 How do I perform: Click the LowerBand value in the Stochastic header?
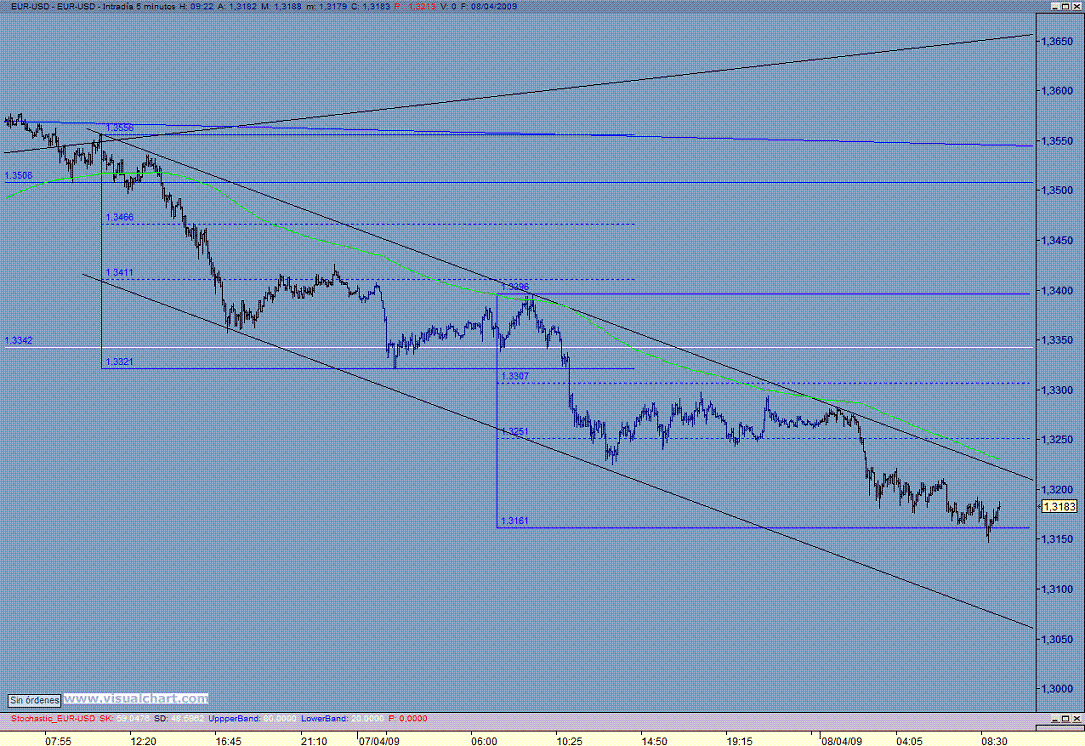[366, 718]
